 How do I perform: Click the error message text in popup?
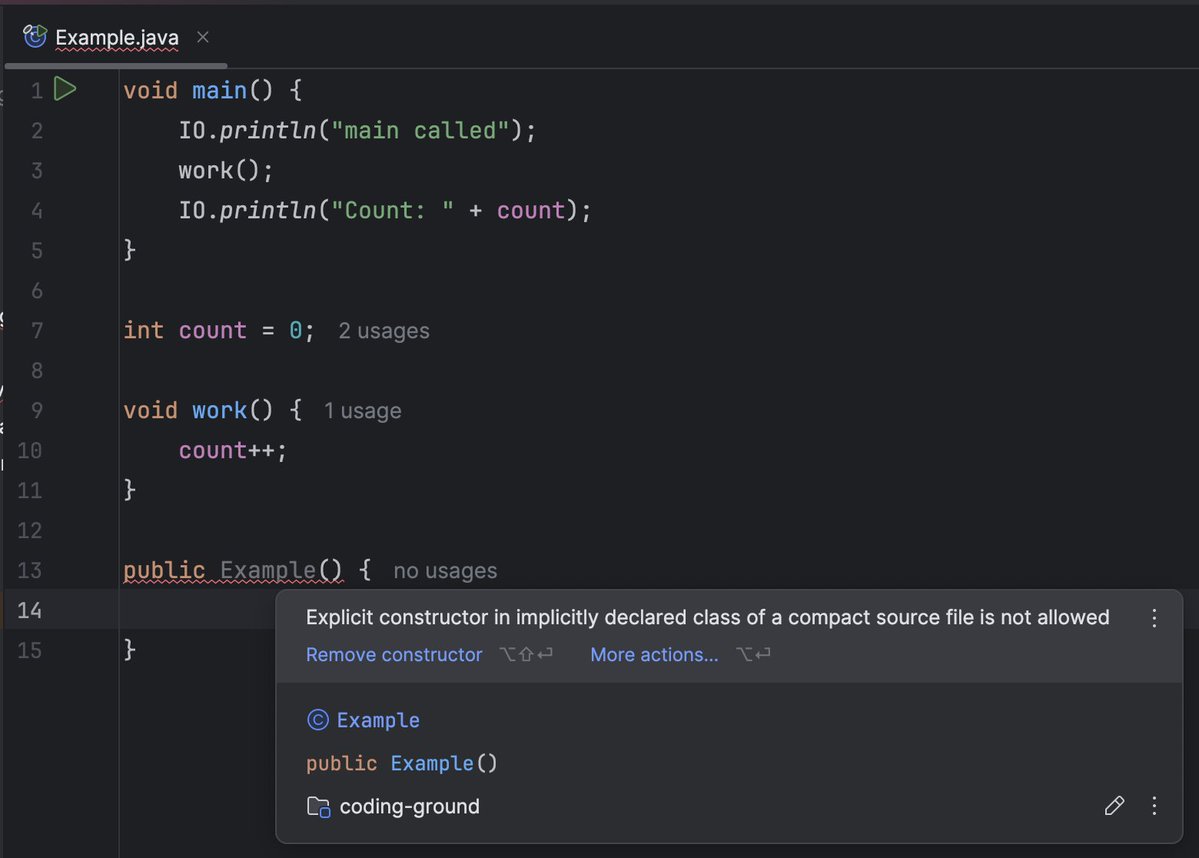click(x=707, y=618)
